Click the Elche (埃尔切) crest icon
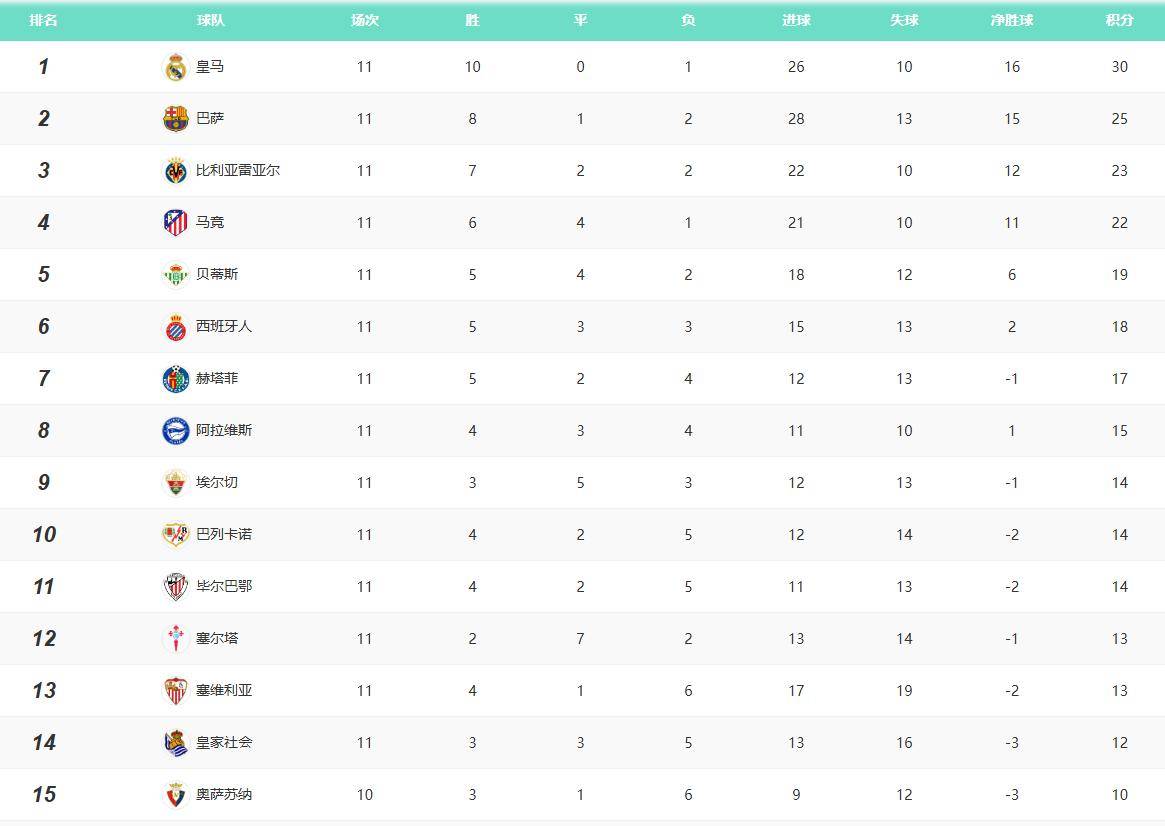 point(176,483)
